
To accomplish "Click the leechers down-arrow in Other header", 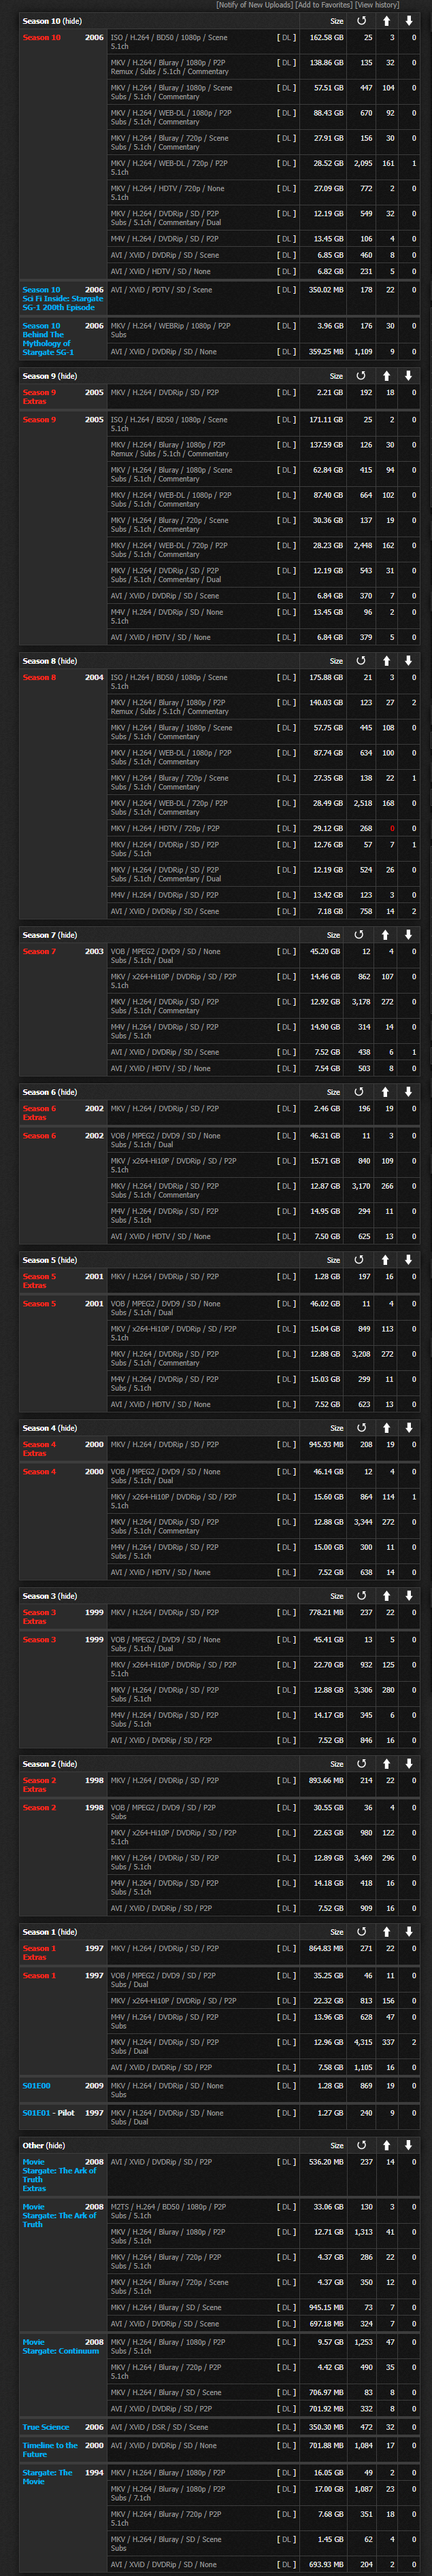I will coord(408,2145).
